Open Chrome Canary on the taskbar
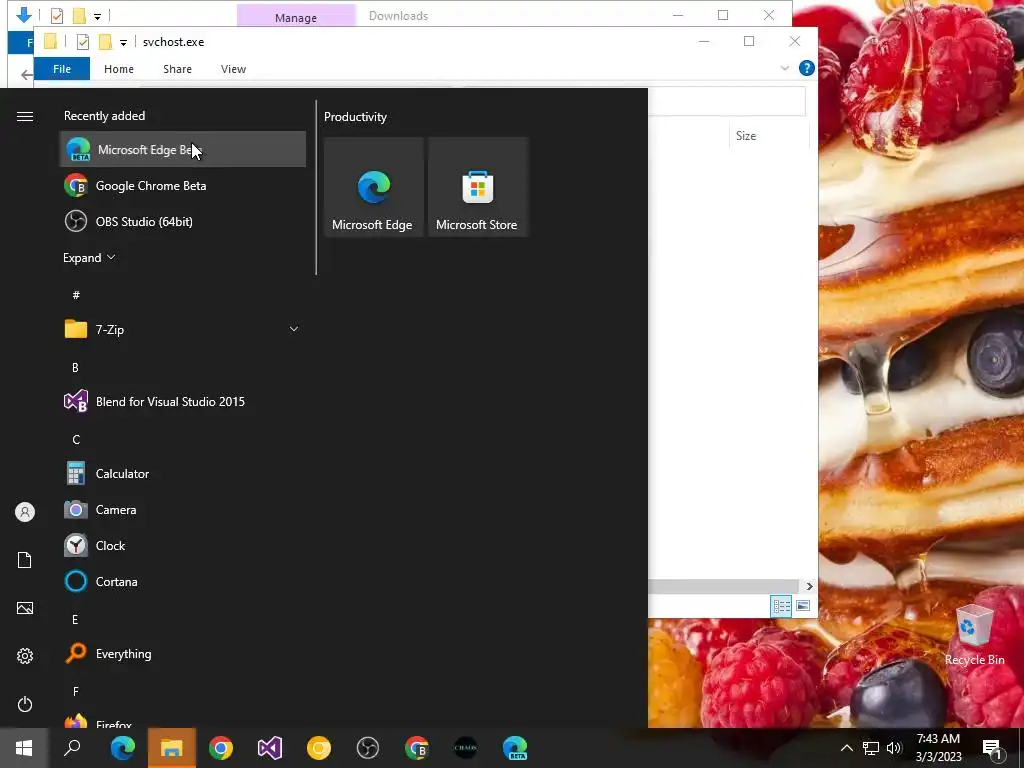The image size is (1024, 768). click(x=319, y=748)
